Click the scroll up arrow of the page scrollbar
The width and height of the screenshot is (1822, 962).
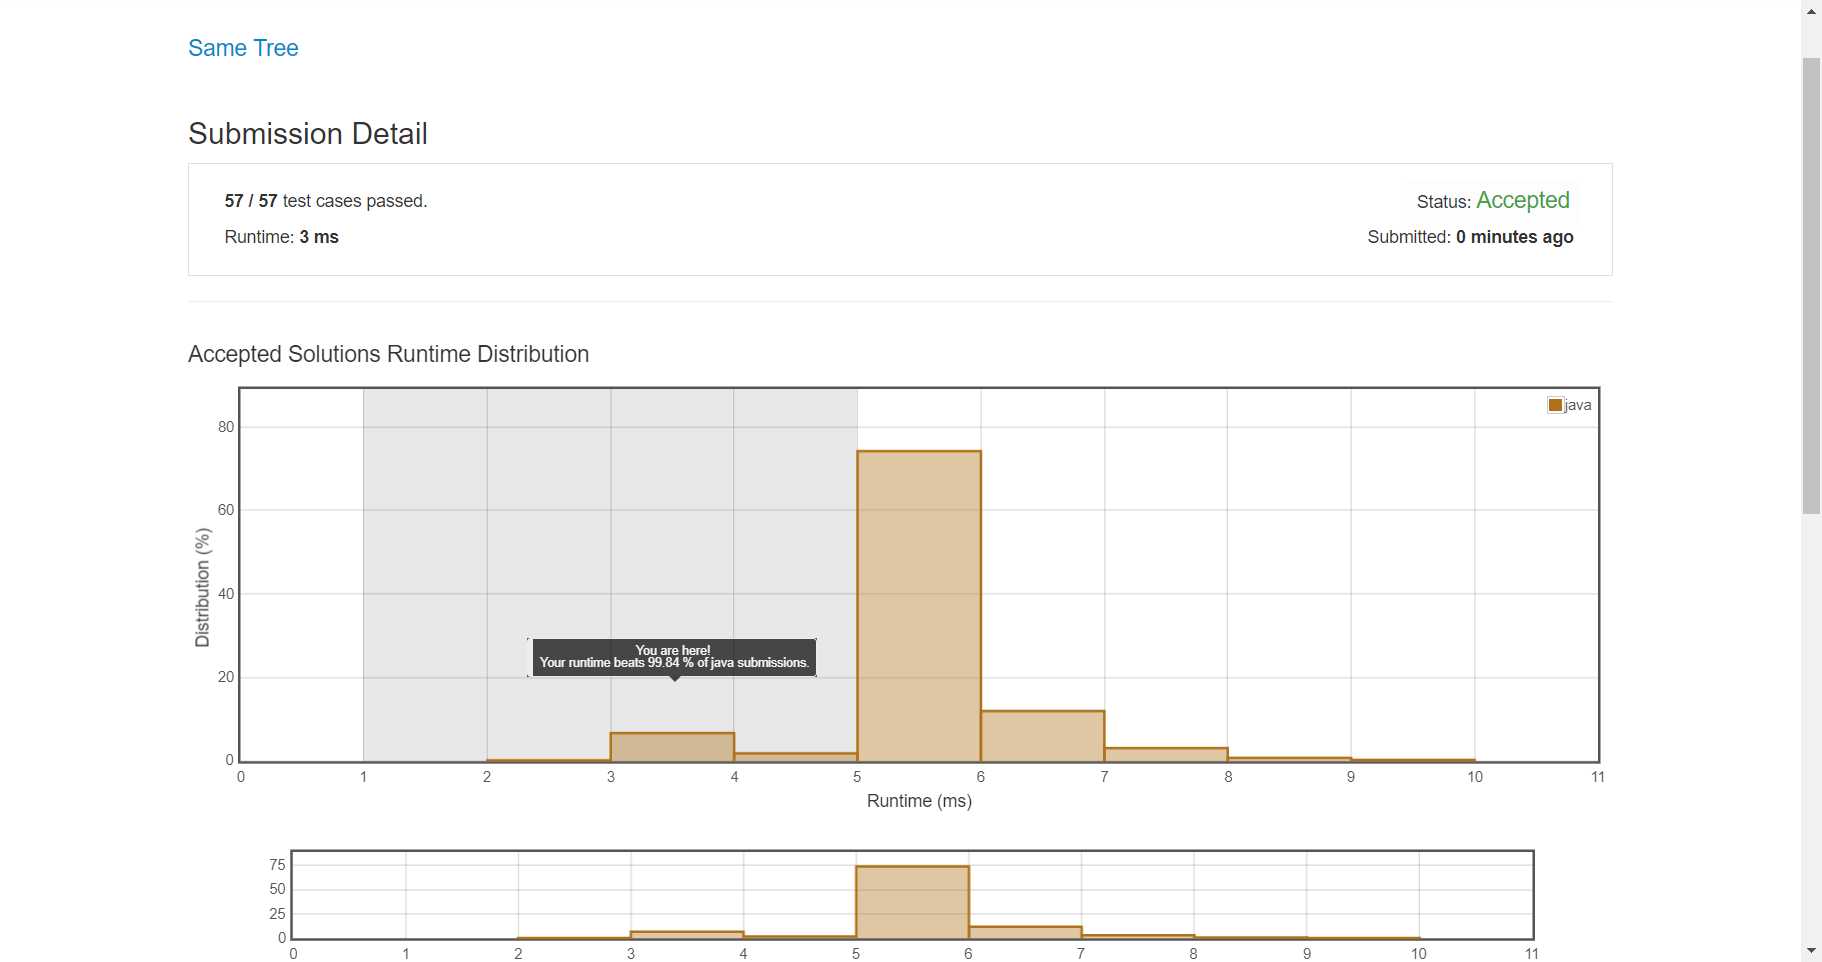coord(1811,10)
